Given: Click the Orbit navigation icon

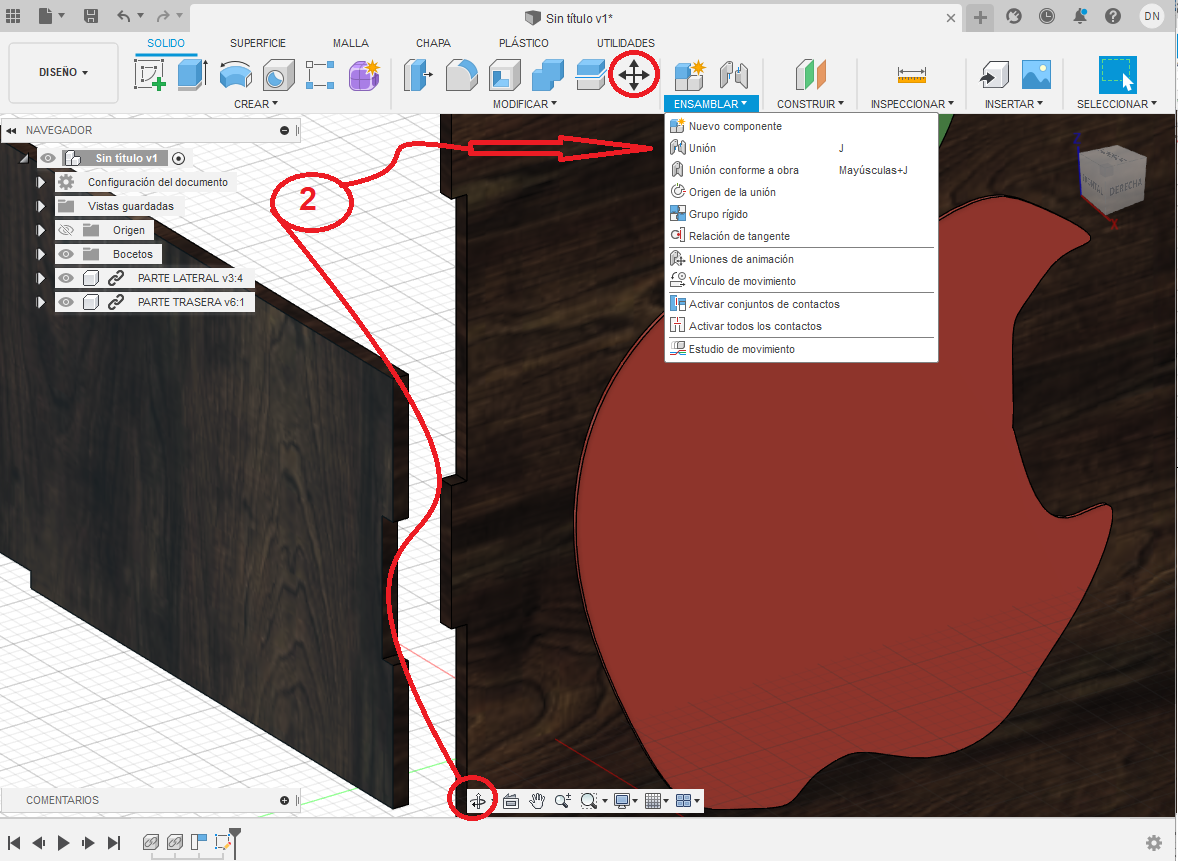Looking at the screenshot, I should [x=478, y=801].
